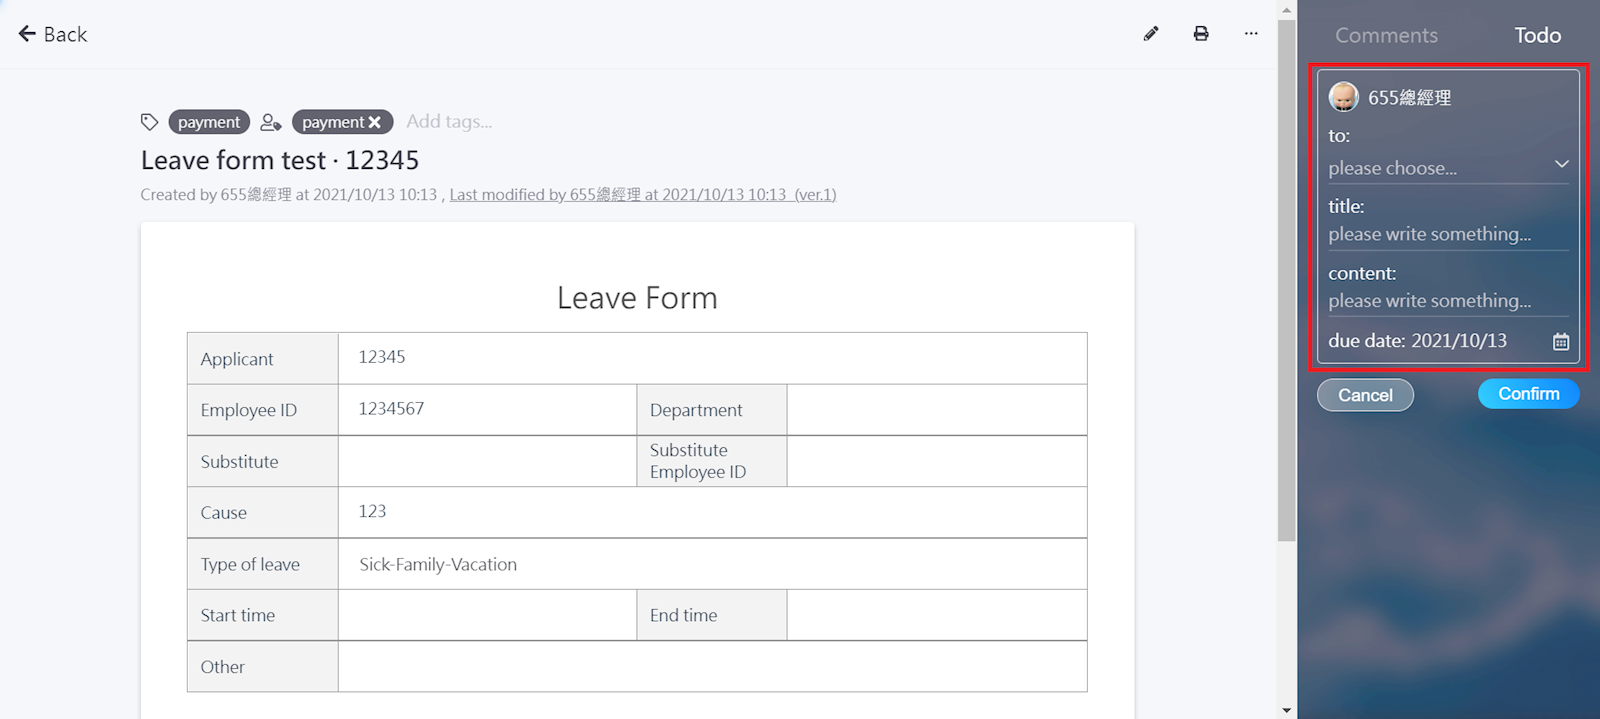This screenshot has height=719, width=1600.
Task: Click the tag icon beside the payment tag
Action: click(149, 122)
